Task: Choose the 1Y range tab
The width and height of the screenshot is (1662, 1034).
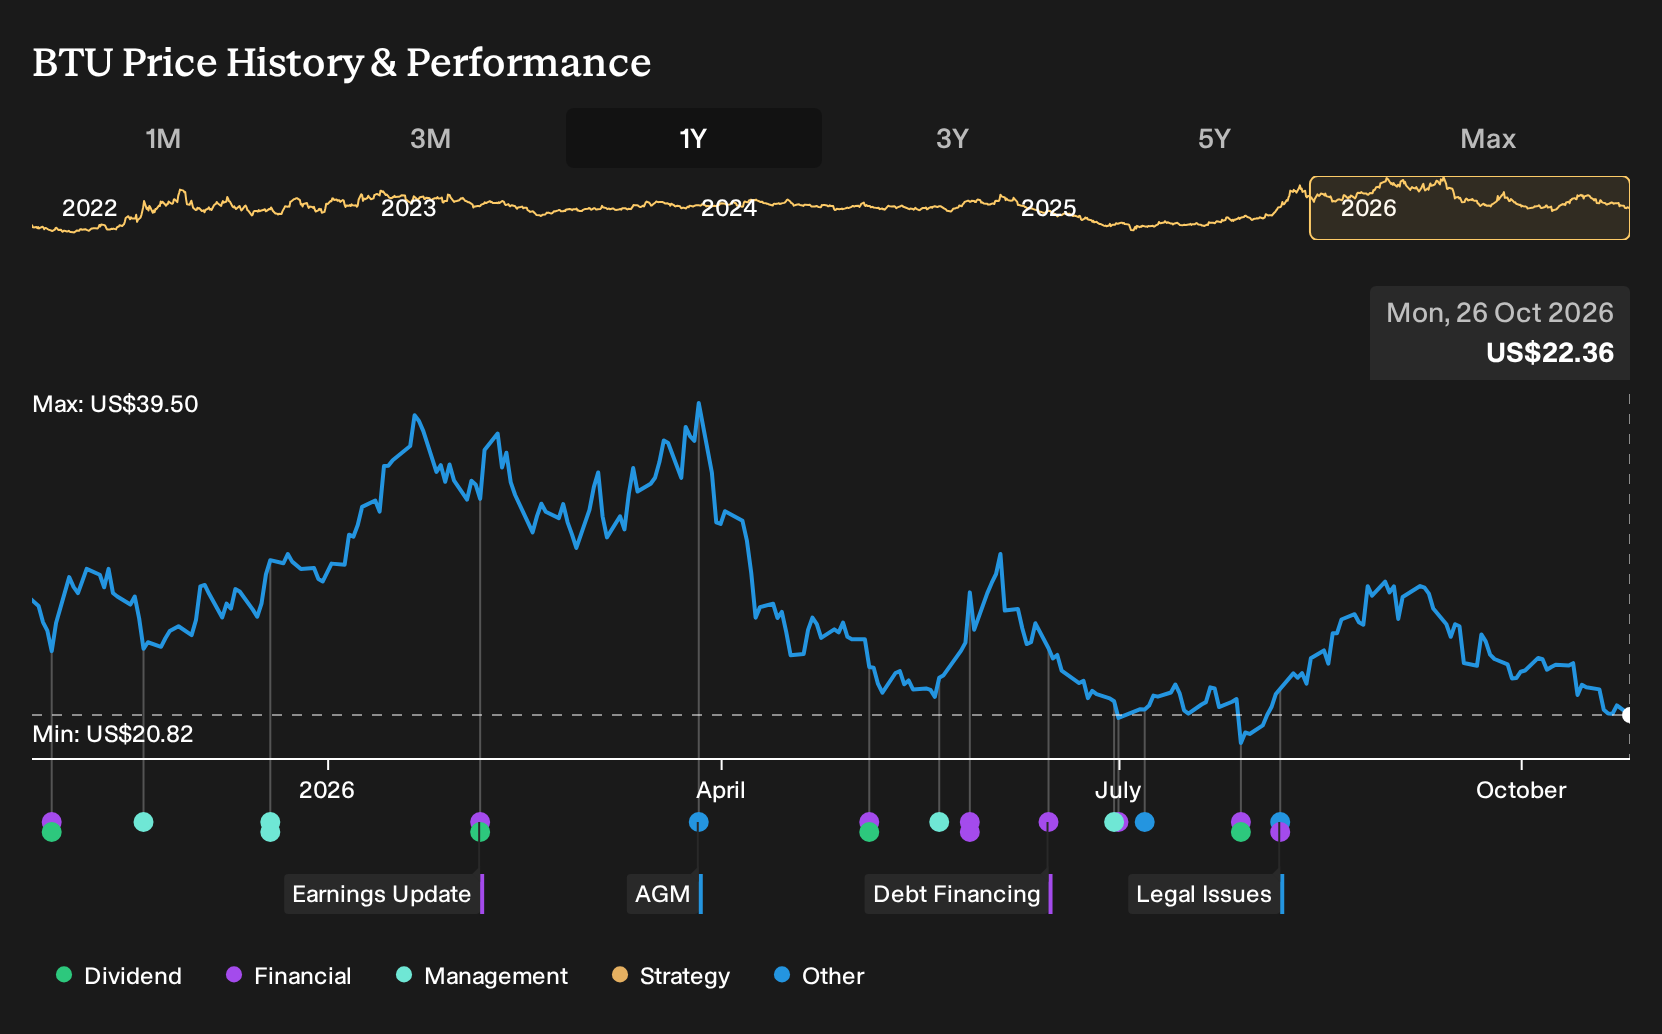Action: coord(694,138)
